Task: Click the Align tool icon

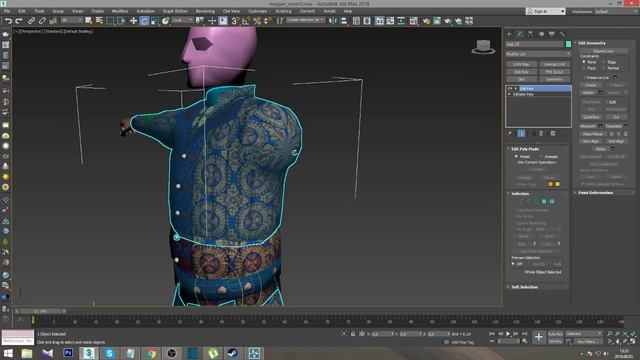Action: 344,21
